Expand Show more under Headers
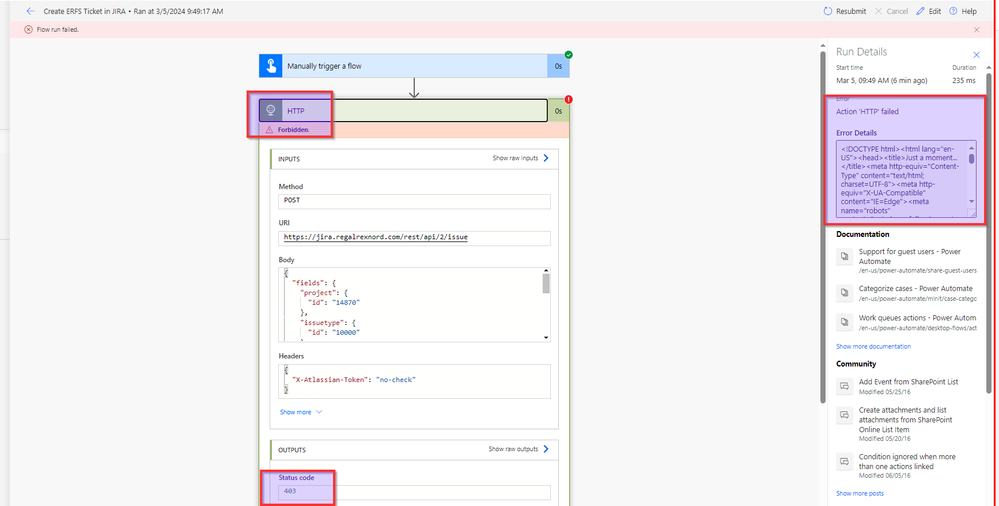 pos(301,412)
